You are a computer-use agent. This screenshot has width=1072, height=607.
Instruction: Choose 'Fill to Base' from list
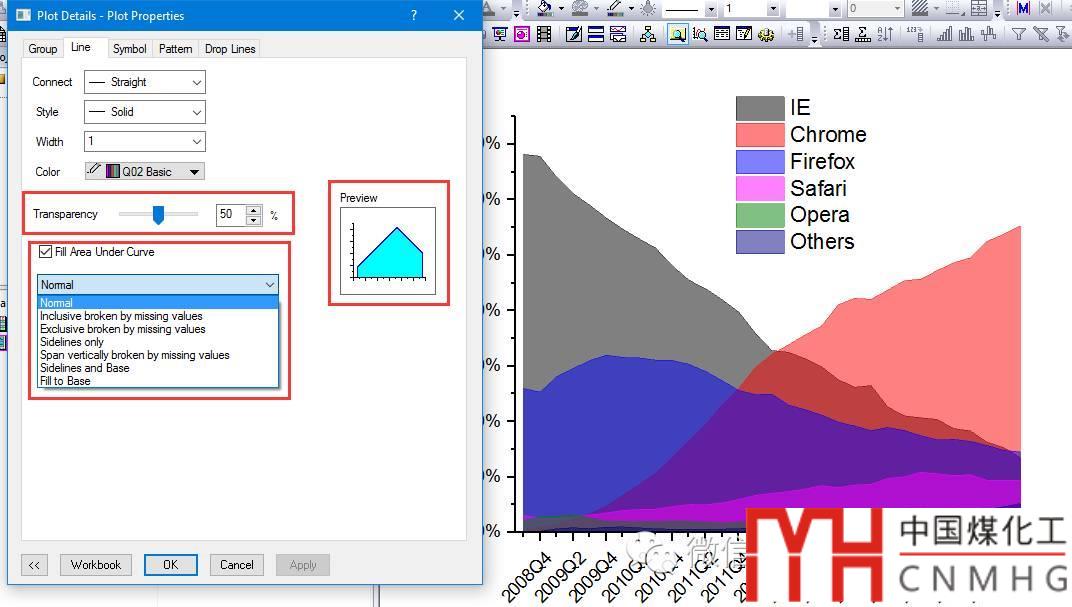pos(65,381)
